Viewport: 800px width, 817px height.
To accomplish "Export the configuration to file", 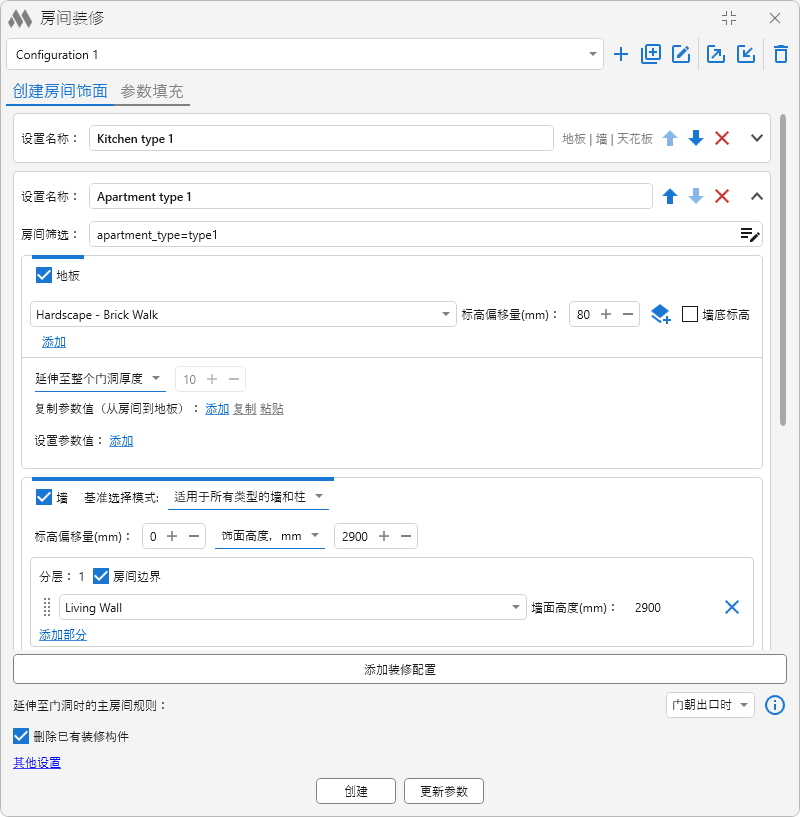I will (x=716, y=54).
